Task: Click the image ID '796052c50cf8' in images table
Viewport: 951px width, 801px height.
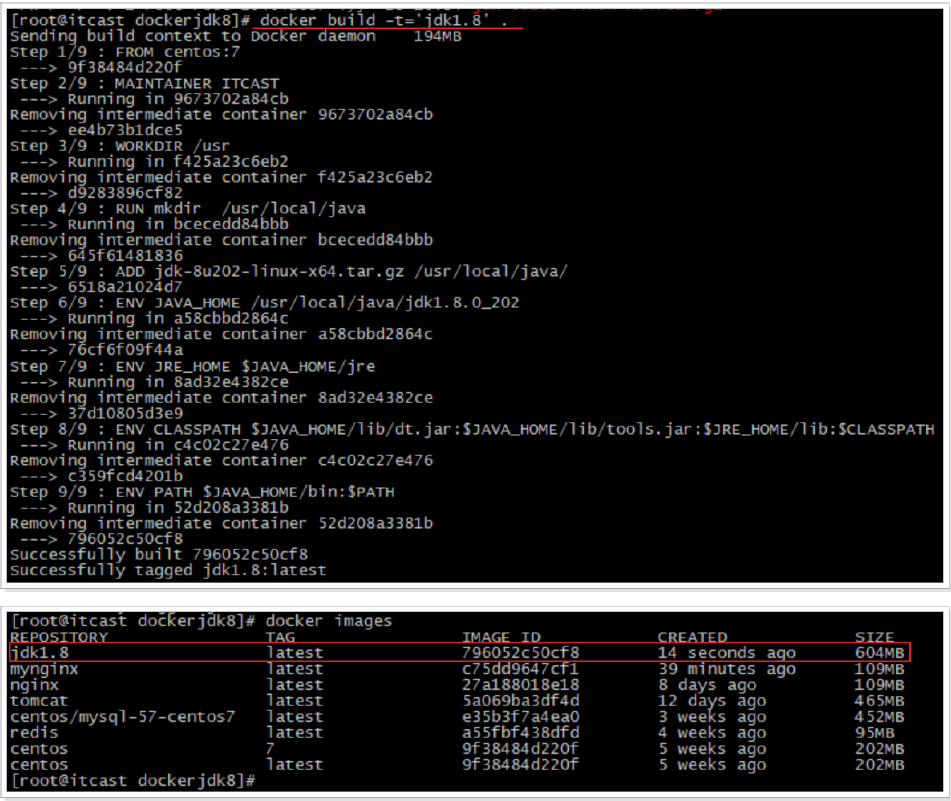Action: pos(520,652)
